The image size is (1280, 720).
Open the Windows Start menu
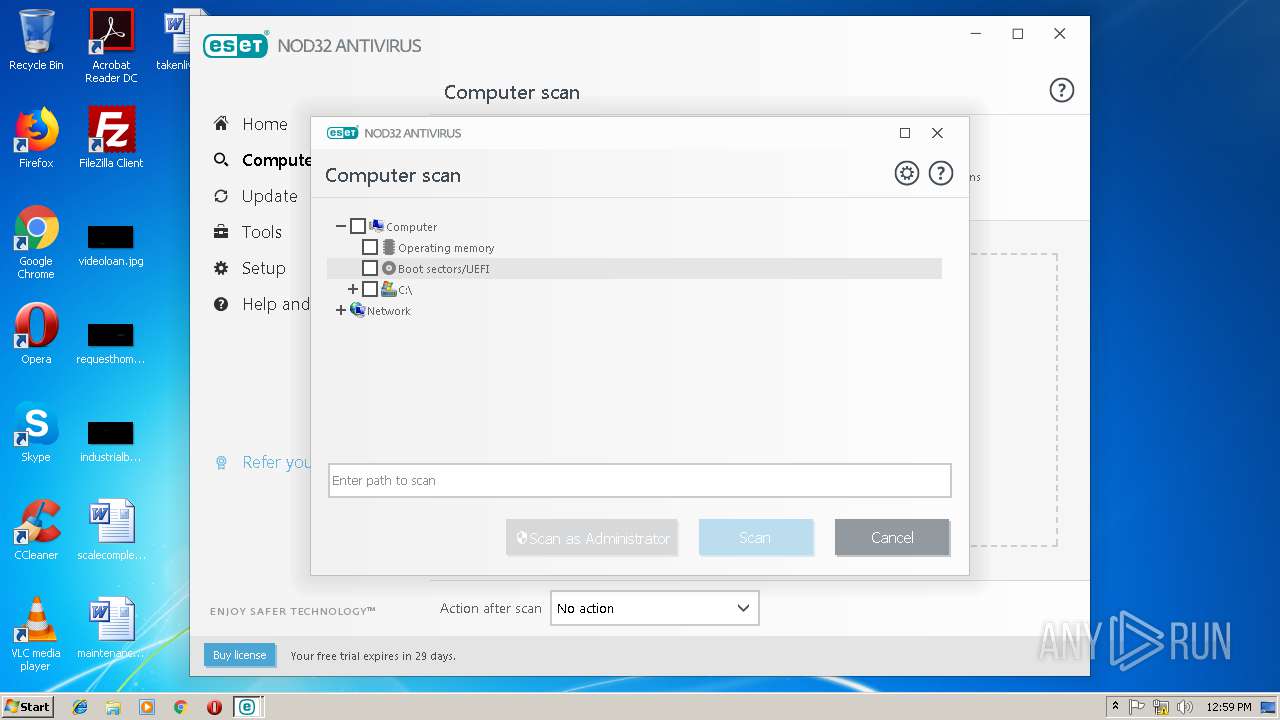point(27,706)
